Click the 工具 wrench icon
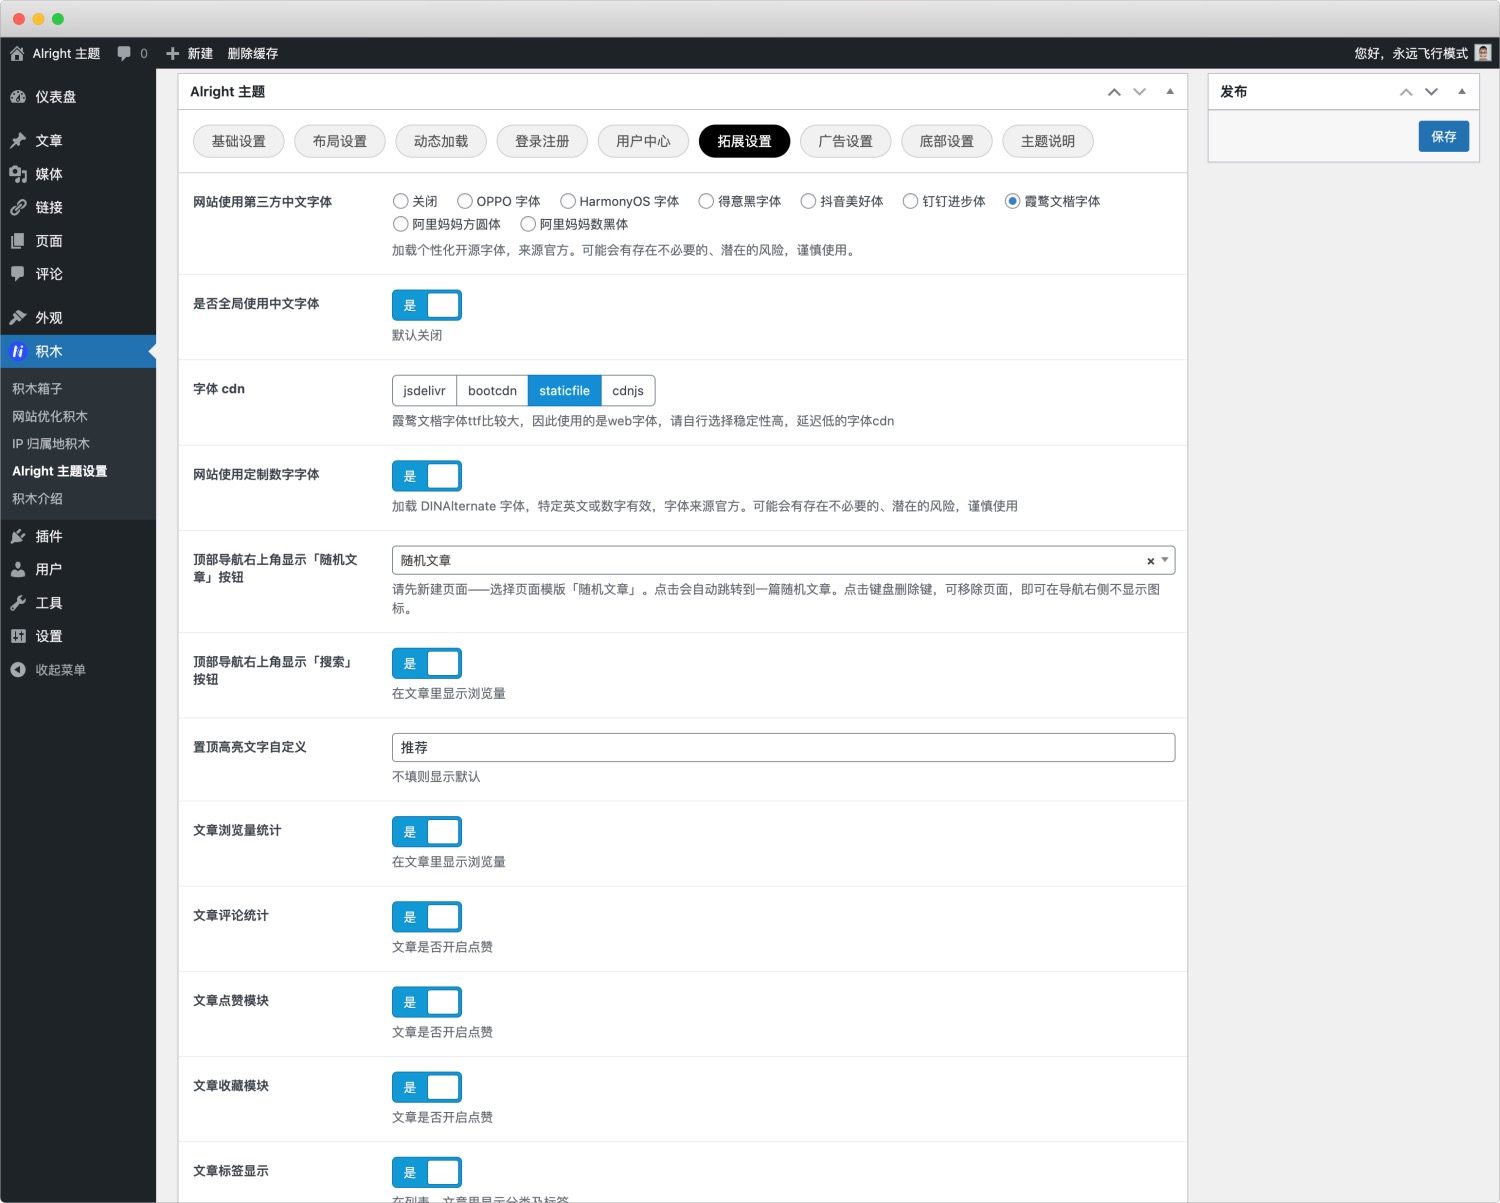 coord(18,603)
